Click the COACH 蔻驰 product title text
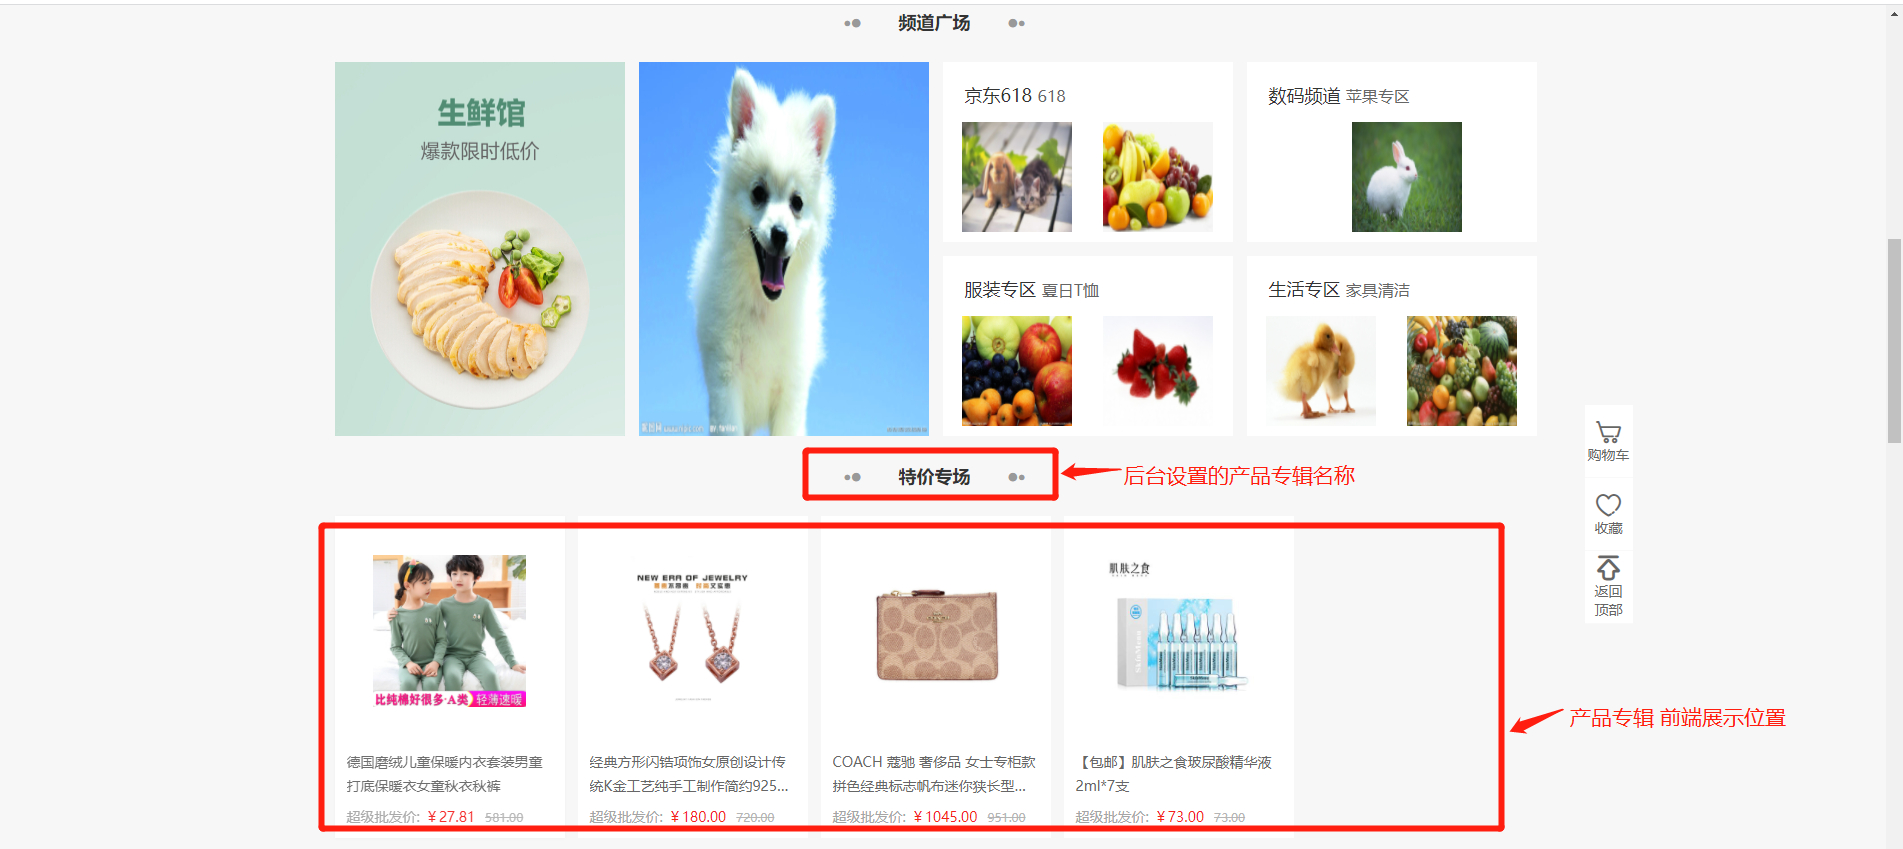 pyautogui.click(x=934, y=774)
